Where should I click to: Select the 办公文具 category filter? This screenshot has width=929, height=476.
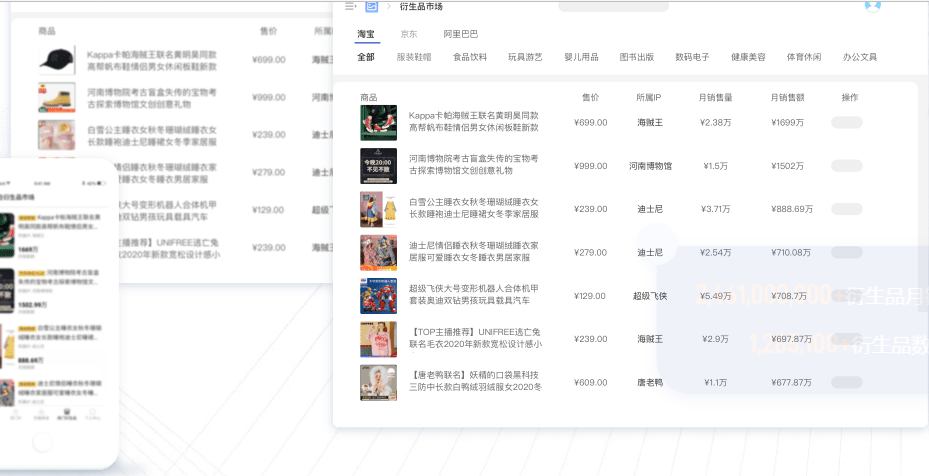click(x=860, y=57)
